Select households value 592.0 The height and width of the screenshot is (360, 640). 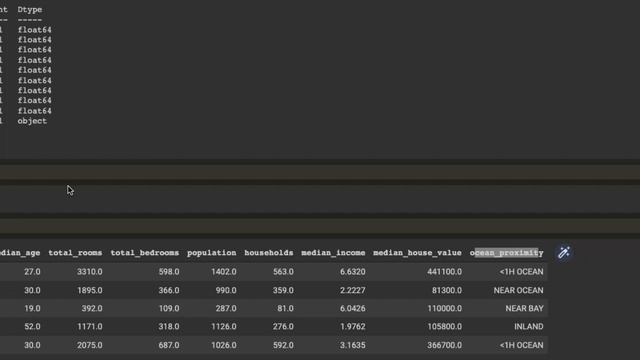pyautogui.click(x=283, y=345)
